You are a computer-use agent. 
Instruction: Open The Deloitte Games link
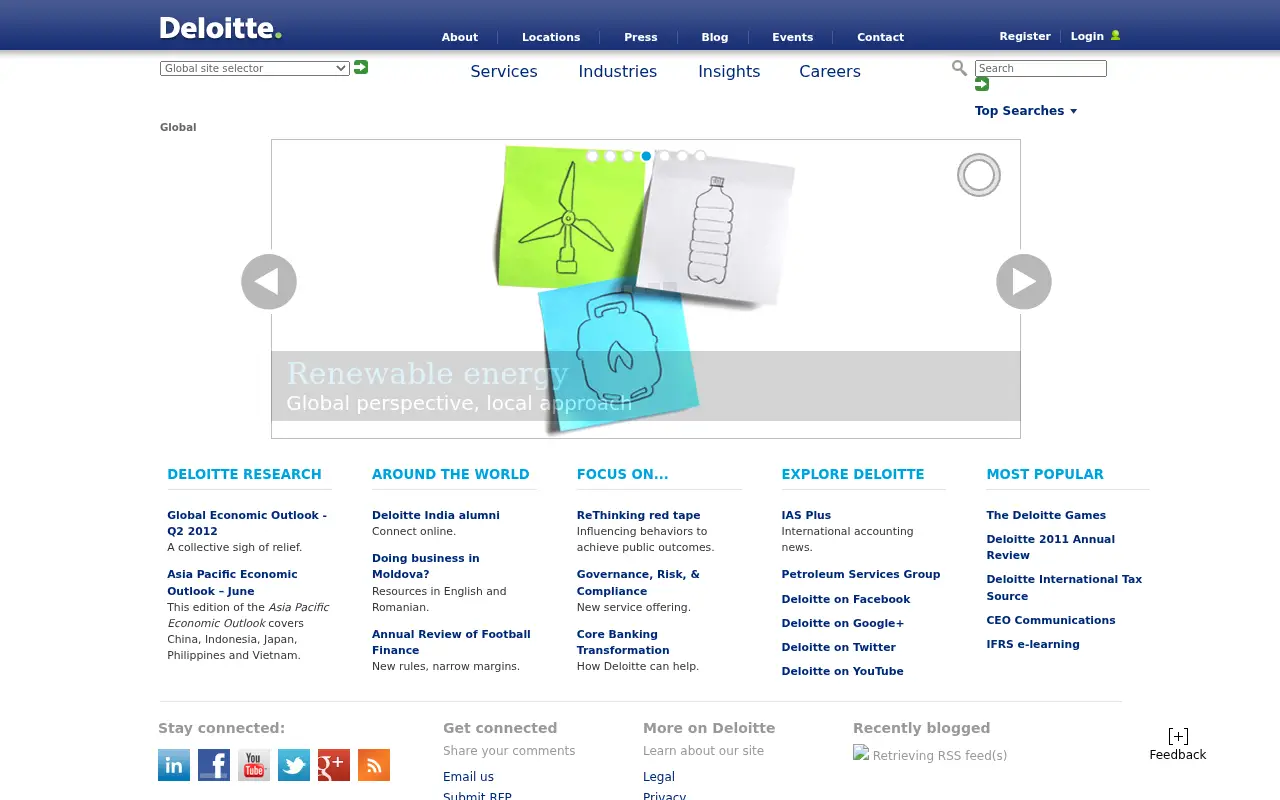pos(1046,515)
